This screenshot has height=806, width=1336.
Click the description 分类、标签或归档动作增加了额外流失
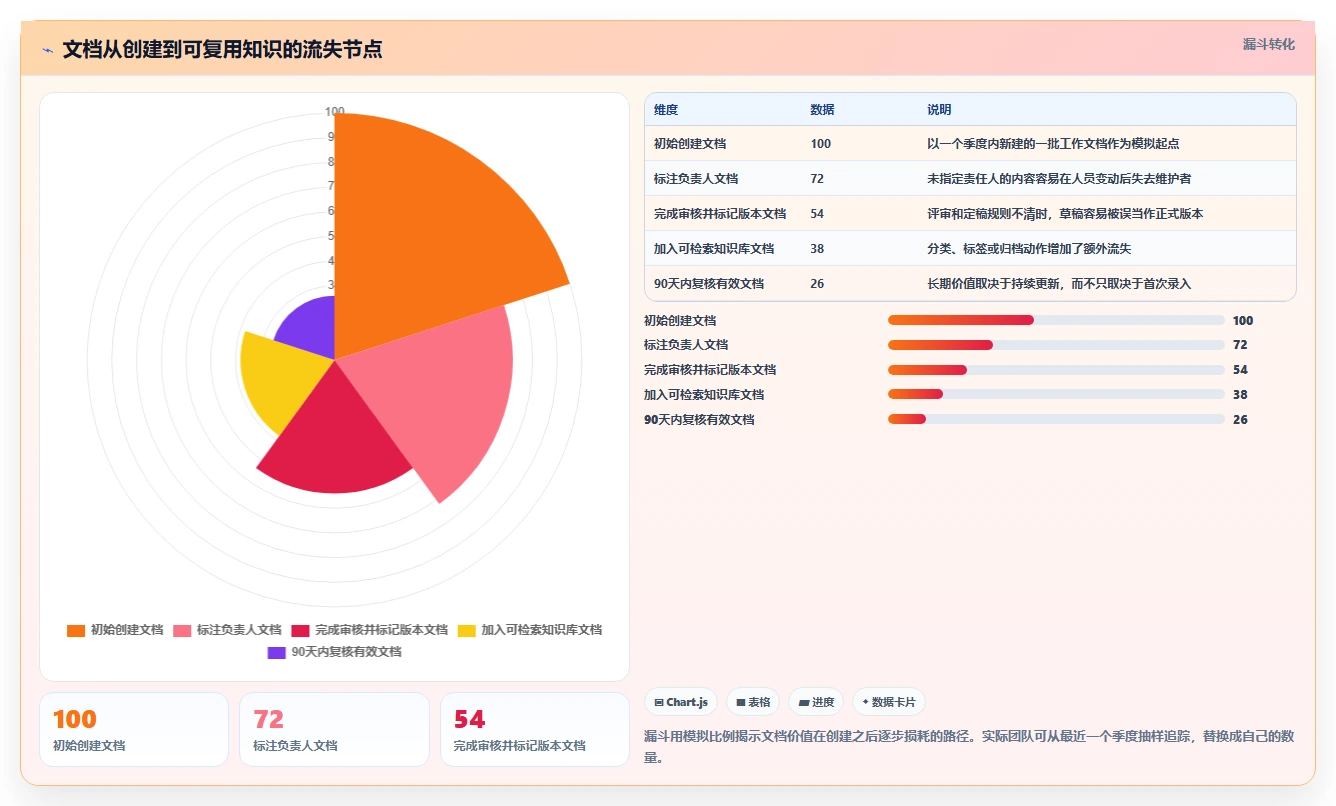1029,249
